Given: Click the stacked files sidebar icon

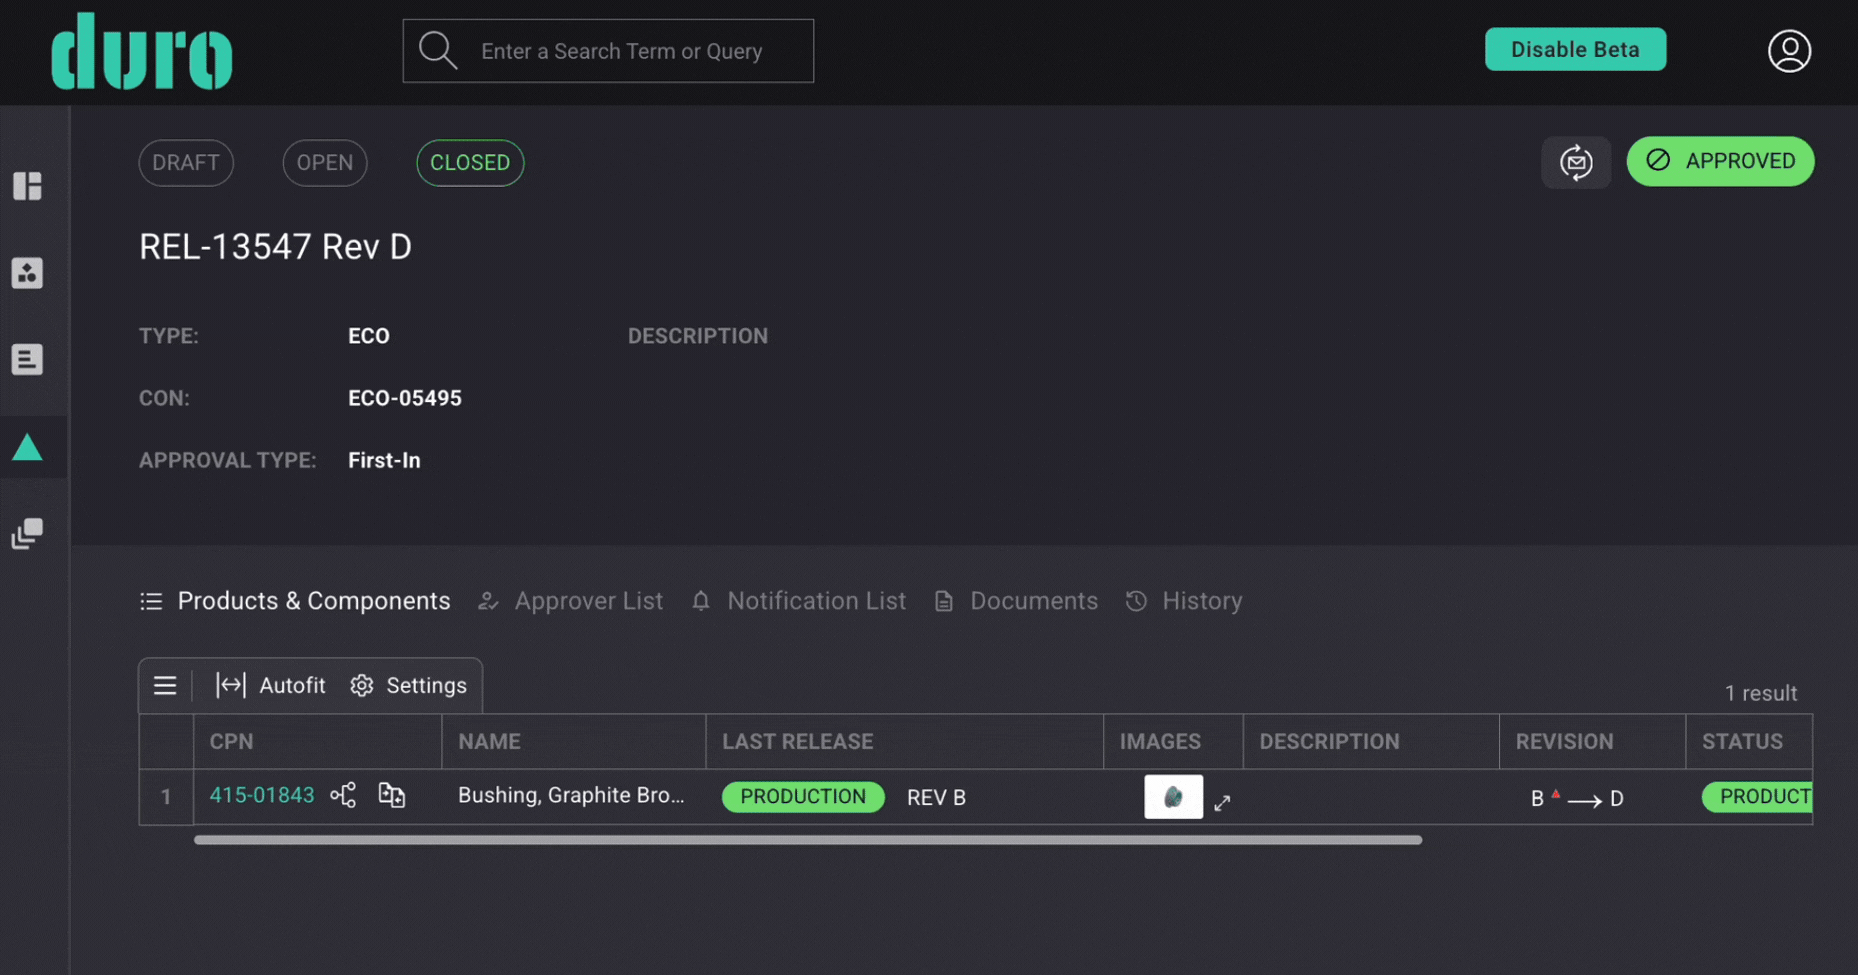Looking at the screenshot, I should 28,533.
